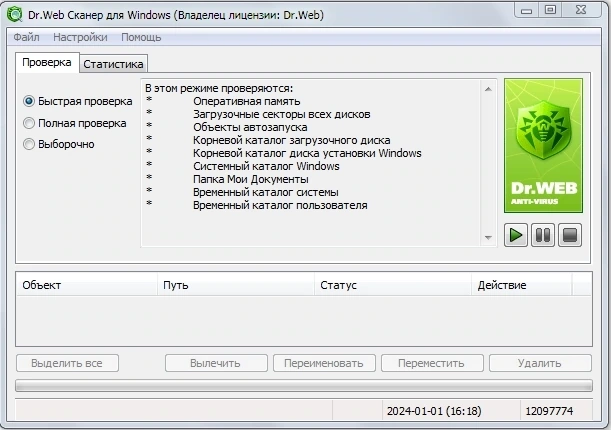Click В этом режиме проверяются heading

219,88
